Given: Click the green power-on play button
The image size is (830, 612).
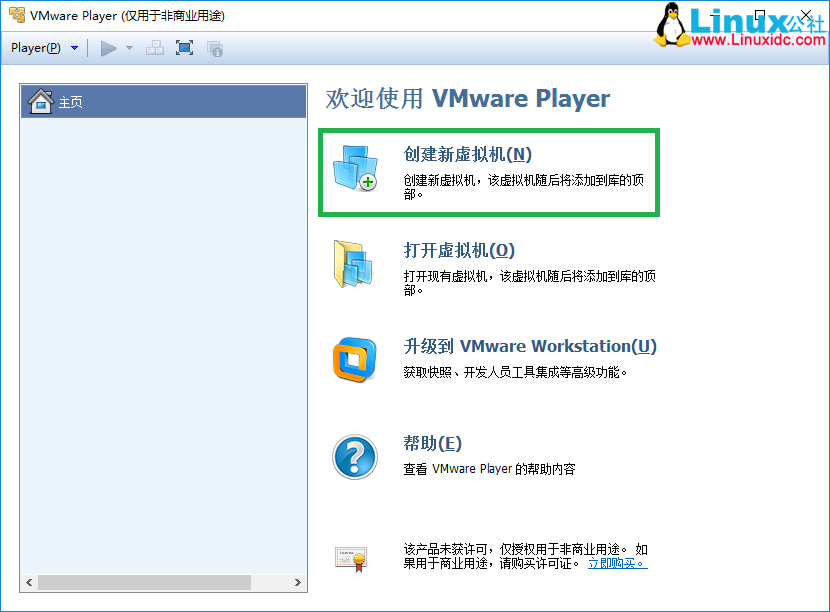Looking at the screenshot, I should tap(109, 48).
